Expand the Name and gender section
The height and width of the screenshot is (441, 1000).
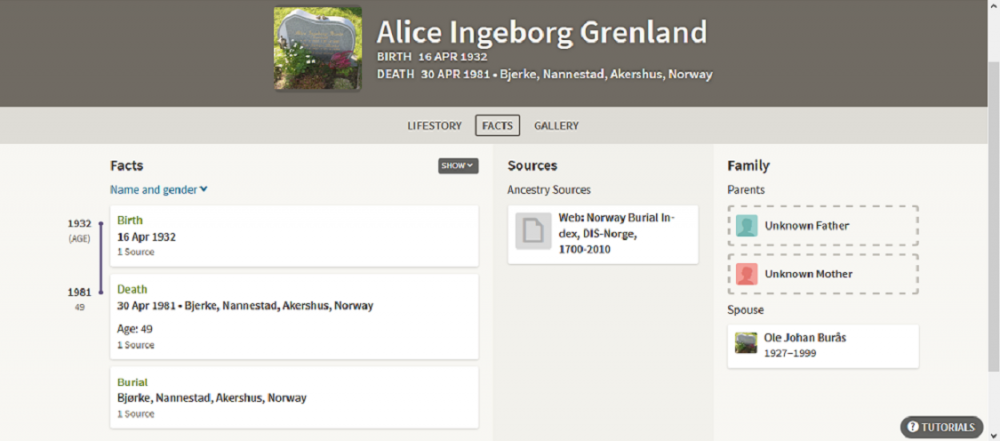click(159, 190)
